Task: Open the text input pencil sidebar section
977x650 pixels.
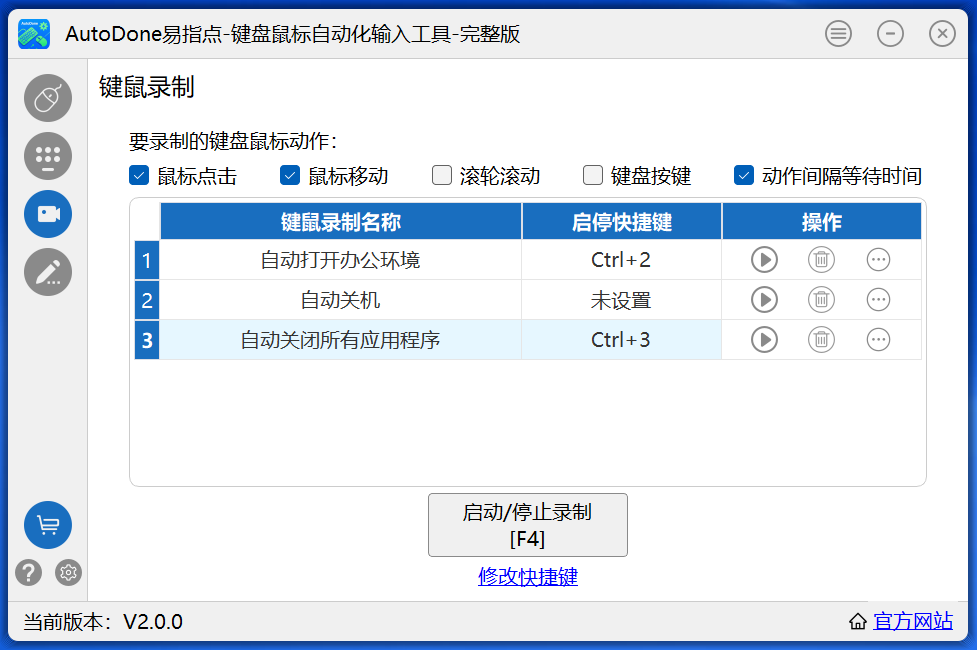Action: pyautogui.click(x=48, y=272)
